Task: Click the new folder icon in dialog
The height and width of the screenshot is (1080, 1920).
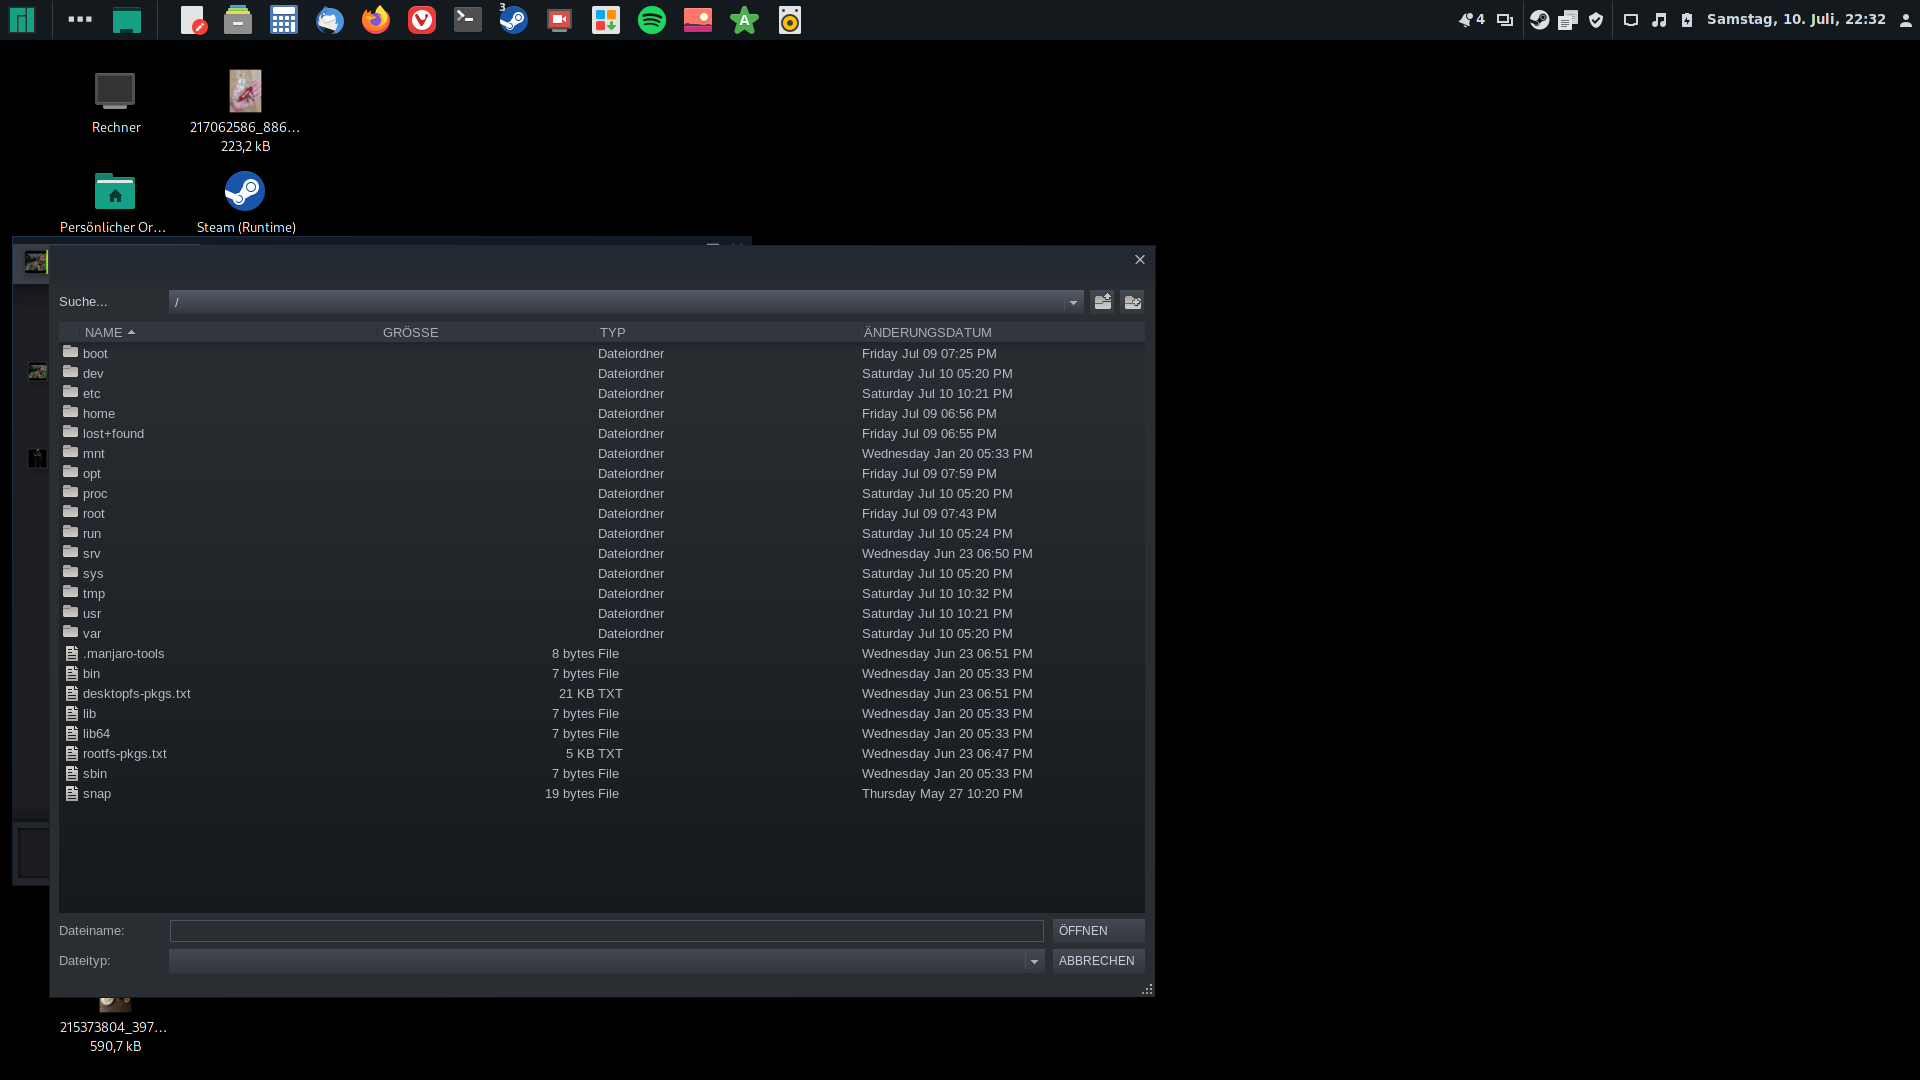Action: click(x=1132, y=302)
